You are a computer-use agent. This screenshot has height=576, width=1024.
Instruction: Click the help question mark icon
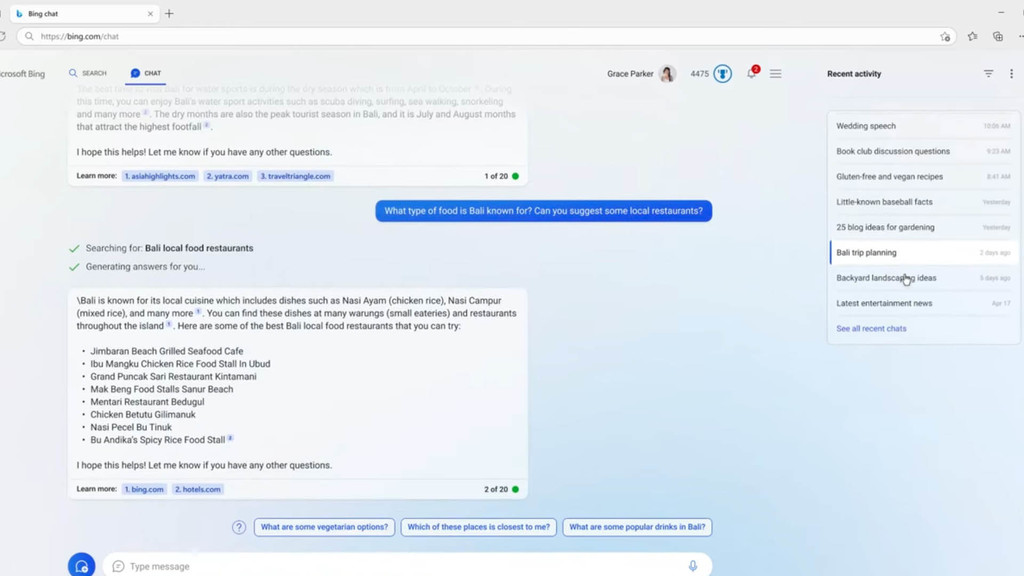(237, 525)
